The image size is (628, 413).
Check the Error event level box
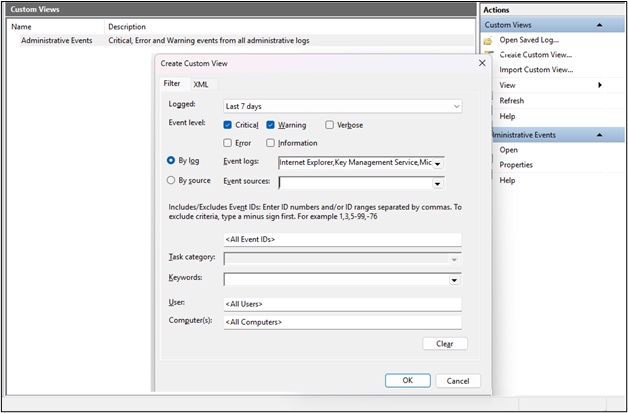(228, 143)
